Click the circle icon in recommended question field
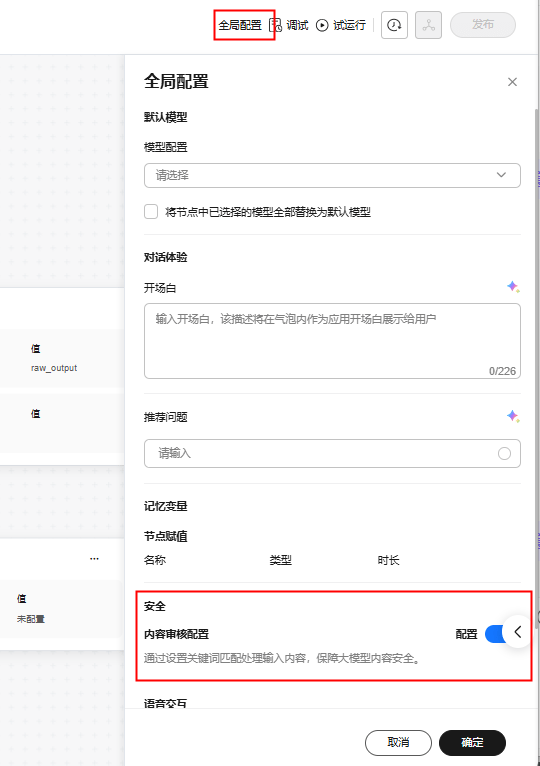This screenshot has height=766, width=540. tap(504, 453)
